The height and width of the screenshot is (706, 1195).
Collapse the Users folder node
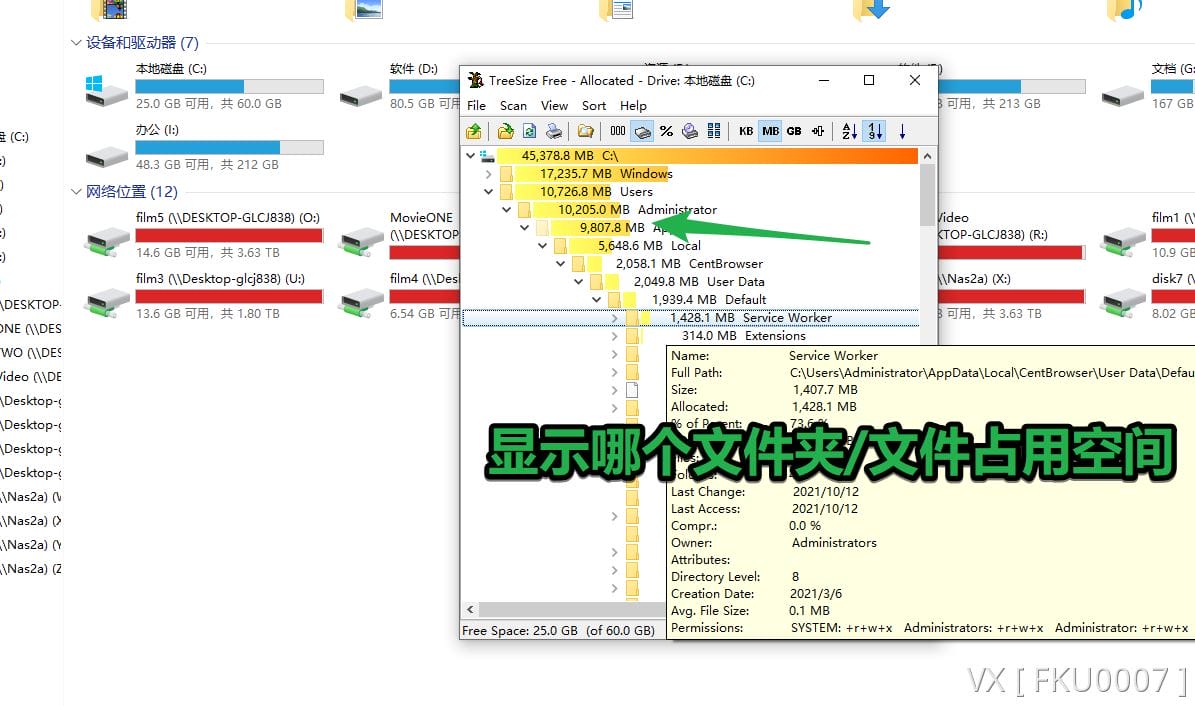(x=489, y=191)
